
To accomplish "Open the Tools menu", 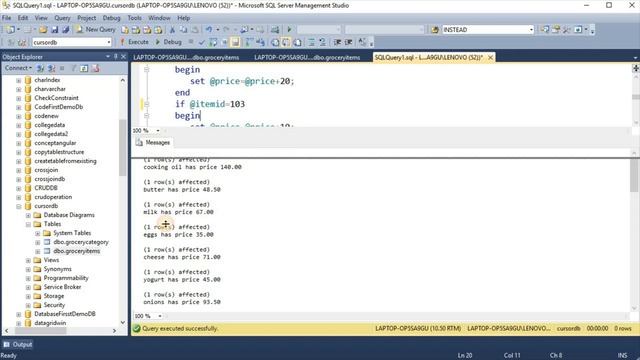I will click(x=134, y=18).
